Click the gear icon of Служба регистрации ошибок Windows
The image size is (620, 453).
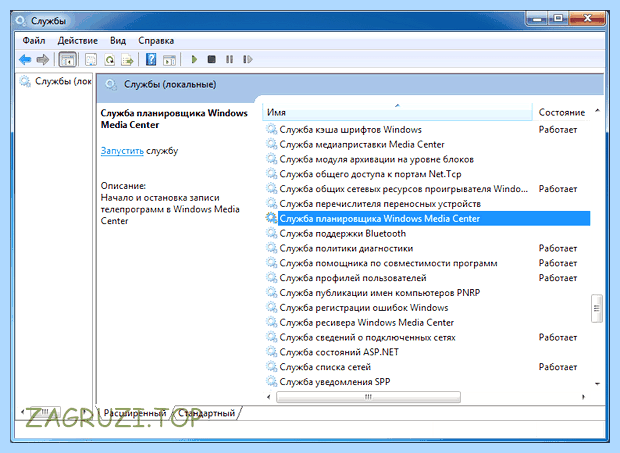(271, 308)
